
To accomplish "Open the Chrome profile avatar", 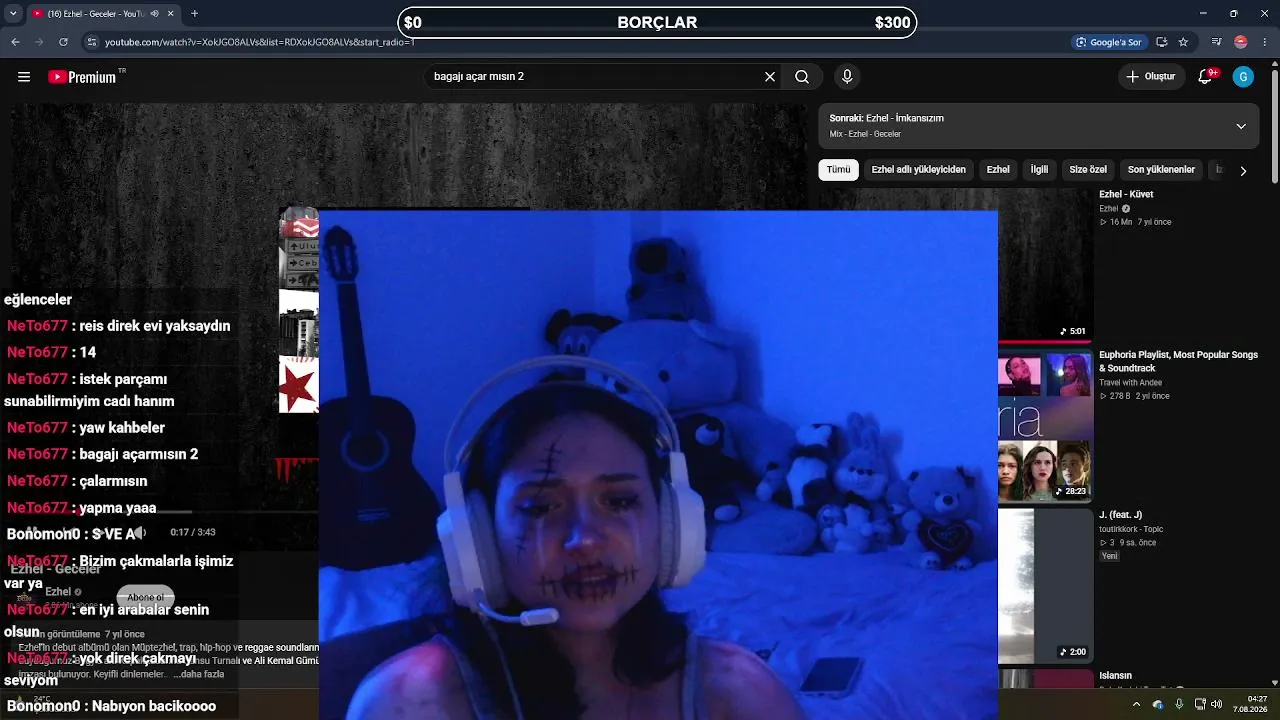I will tap(1241, 42).
